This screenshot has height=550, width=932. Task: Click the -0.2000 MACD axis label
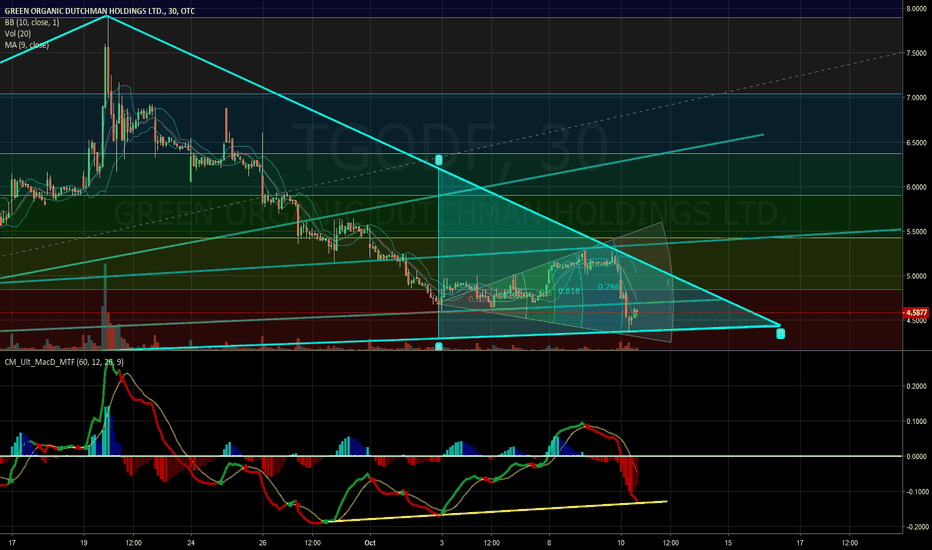tap(916, 527)
